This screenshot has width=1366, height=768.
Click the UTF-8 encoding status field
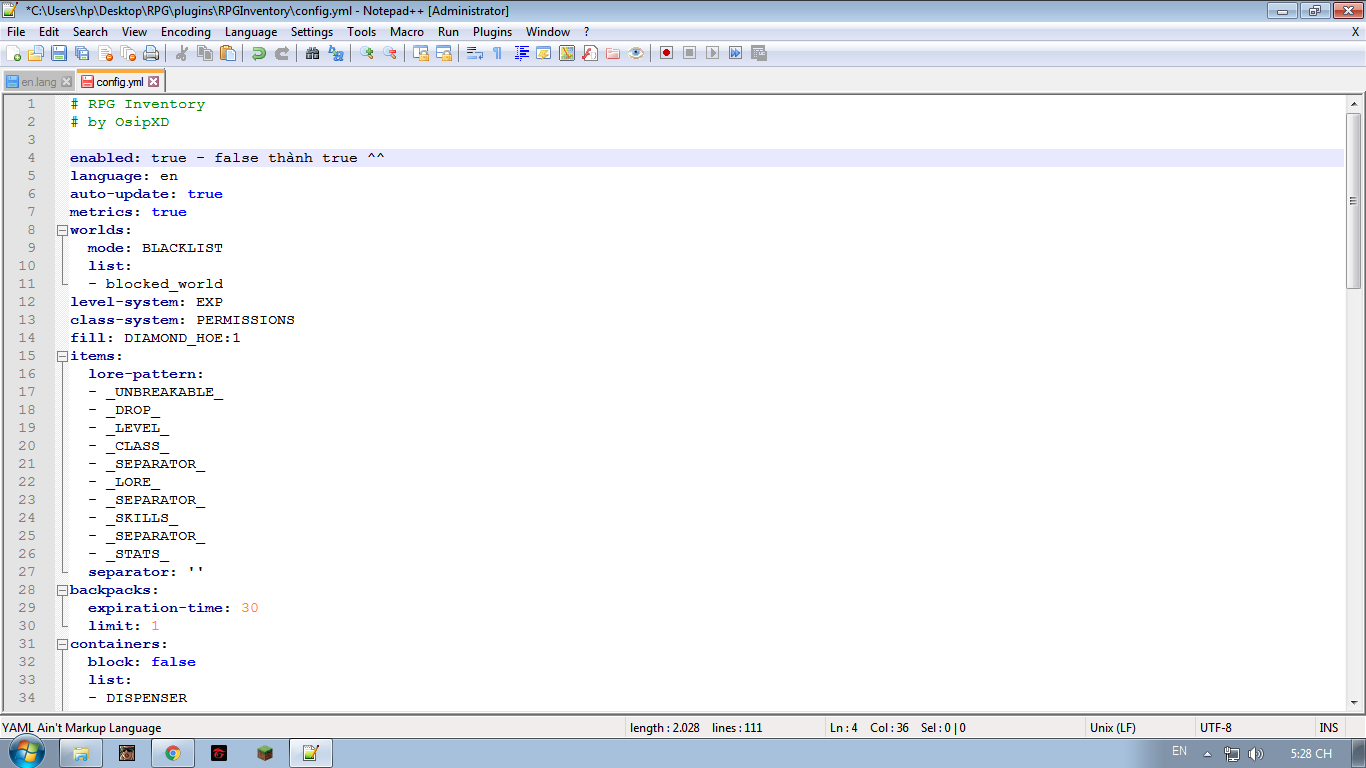(x=1216, y=728)
